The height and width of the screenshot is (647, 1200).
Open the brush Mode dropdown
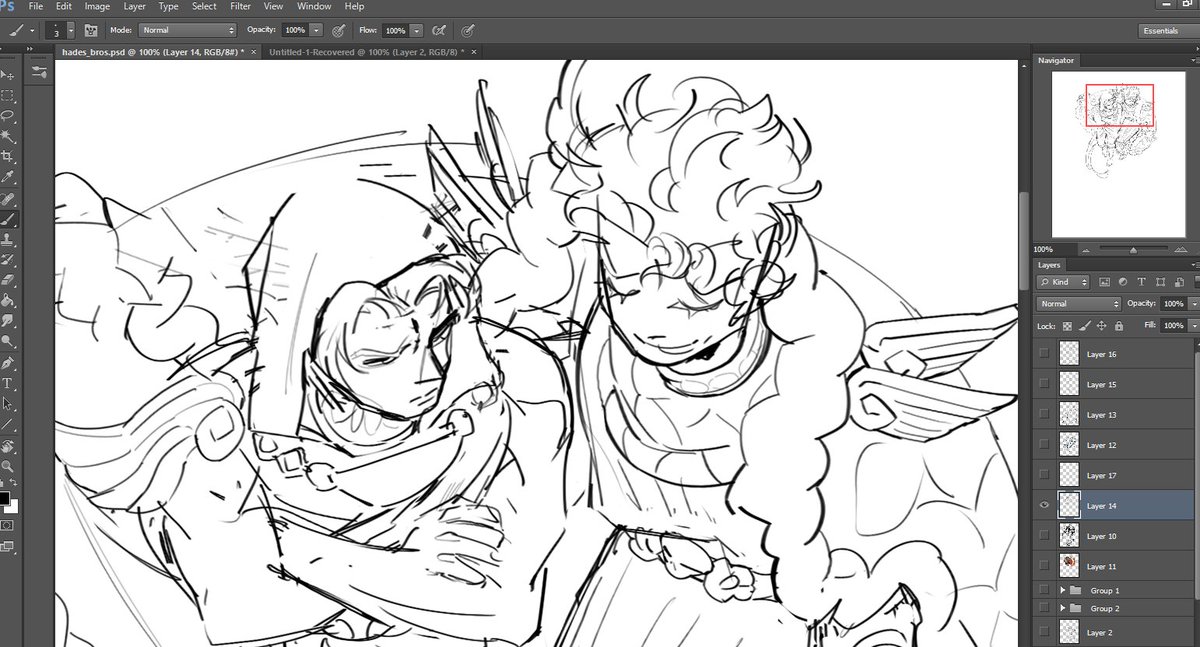click(188, 31)
